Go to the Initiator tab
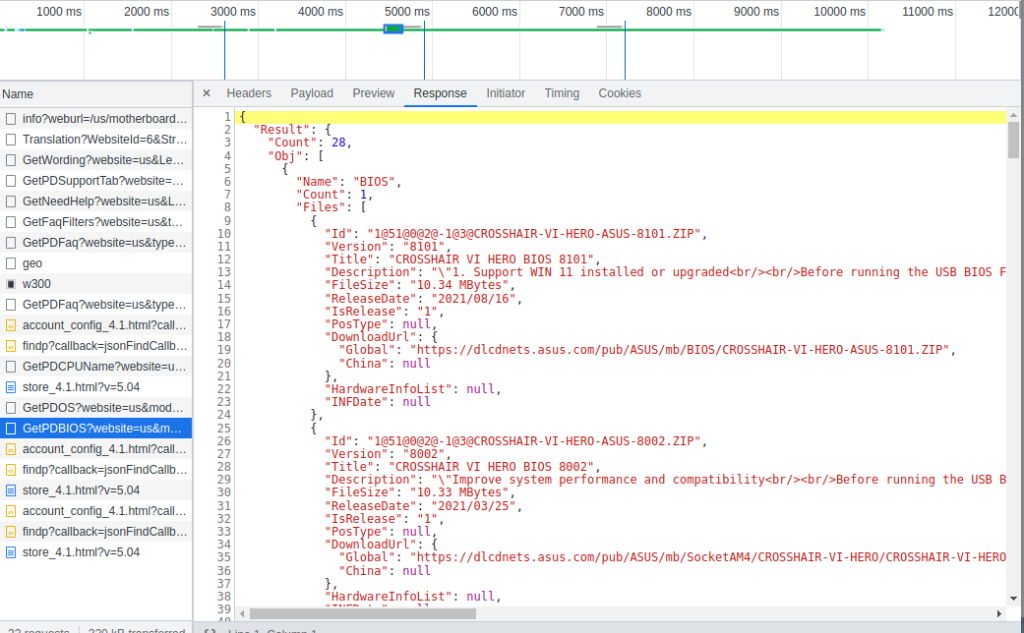The height and width of the screenshot is (633, 1024). (505, 93)
